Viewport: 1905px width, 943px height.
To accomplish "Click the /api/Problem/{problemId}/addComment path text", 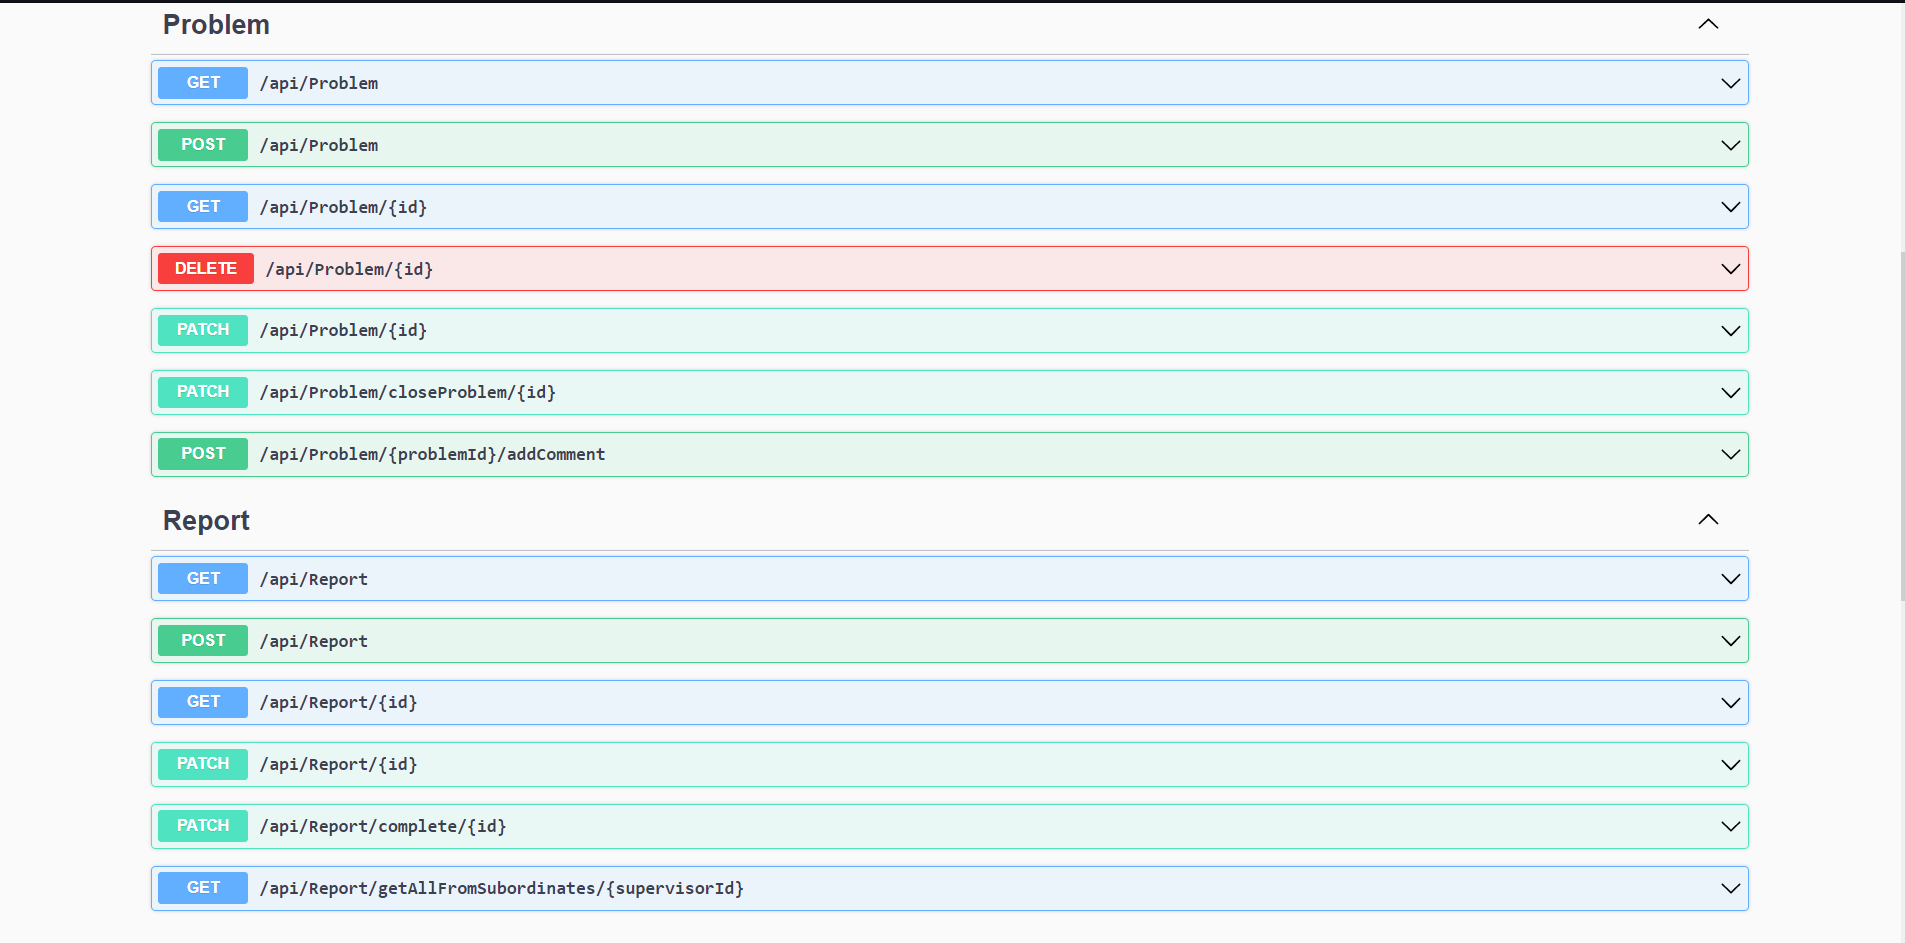I will [432, 455].
